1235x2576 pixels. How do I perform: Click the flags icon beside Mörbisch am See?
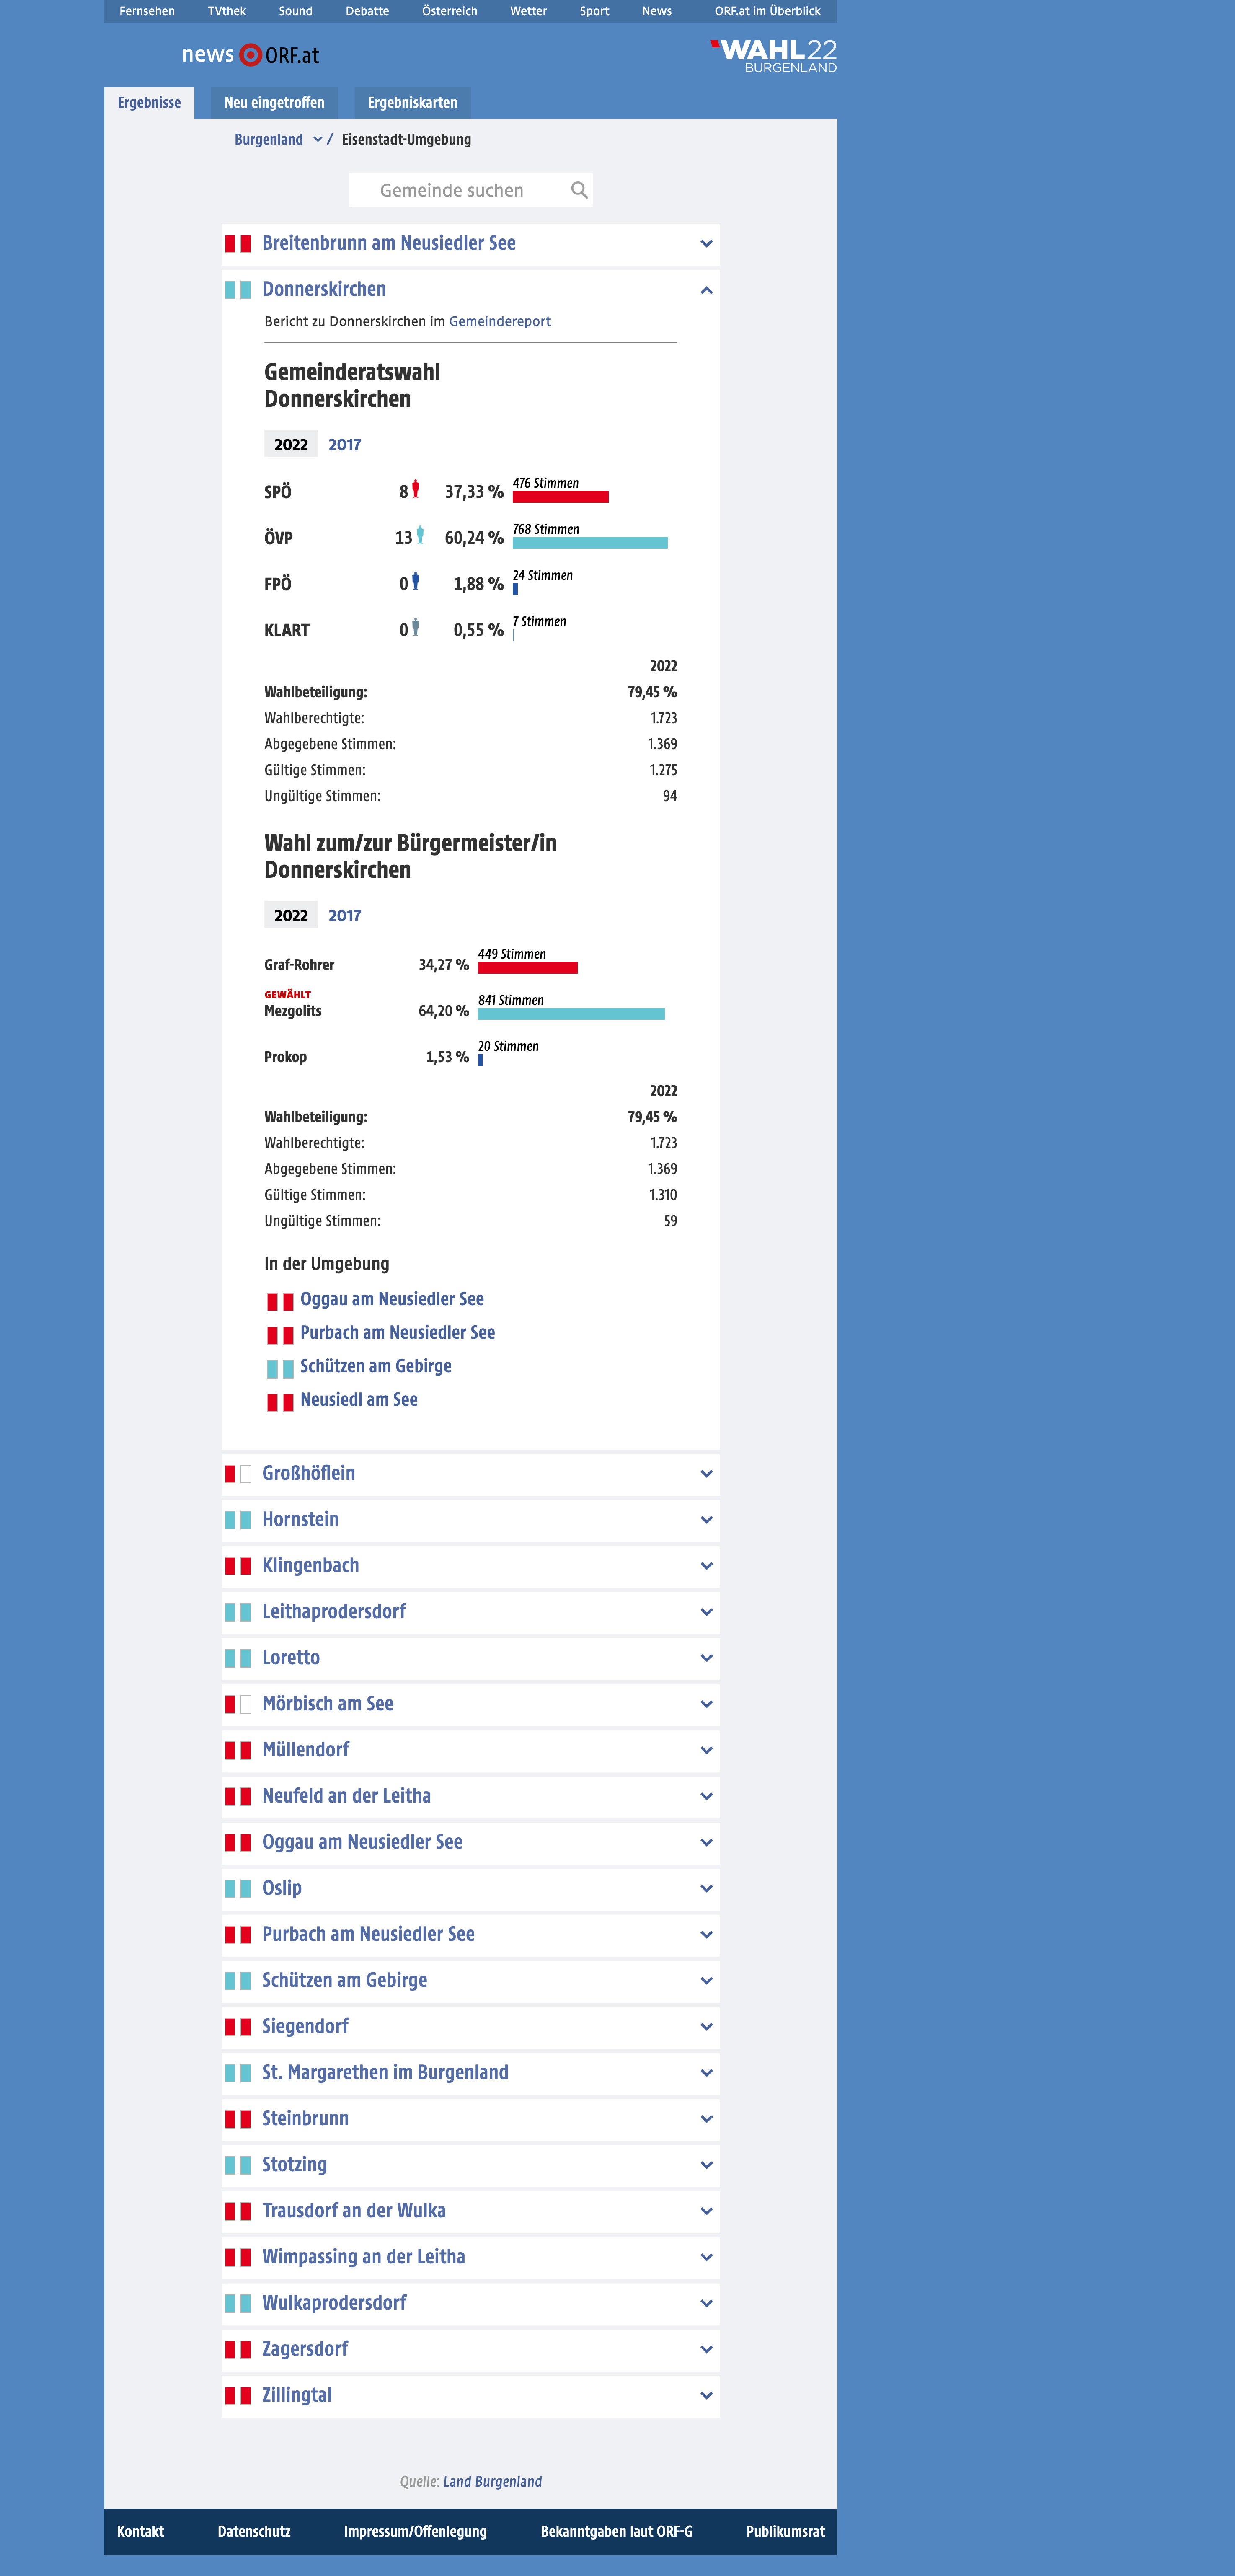pos(238,1704)
